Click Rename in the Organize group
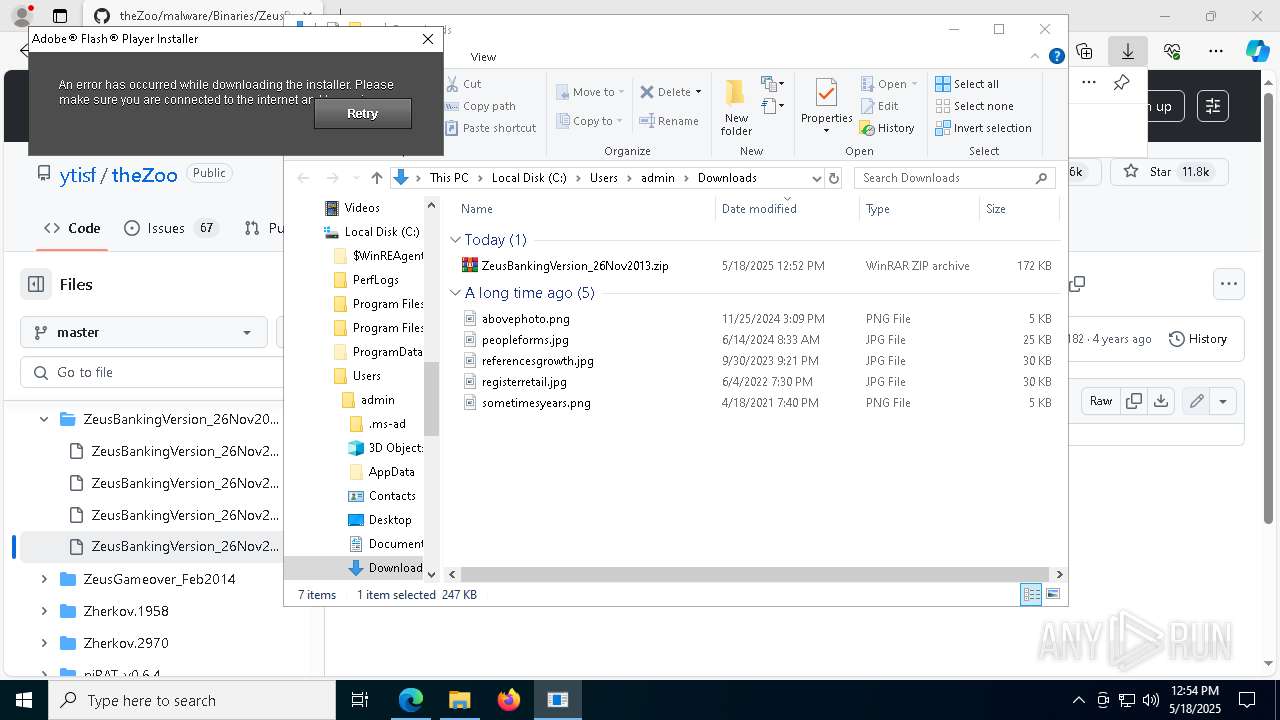This screenshot has width=1280, height=720. coord(669,121)
